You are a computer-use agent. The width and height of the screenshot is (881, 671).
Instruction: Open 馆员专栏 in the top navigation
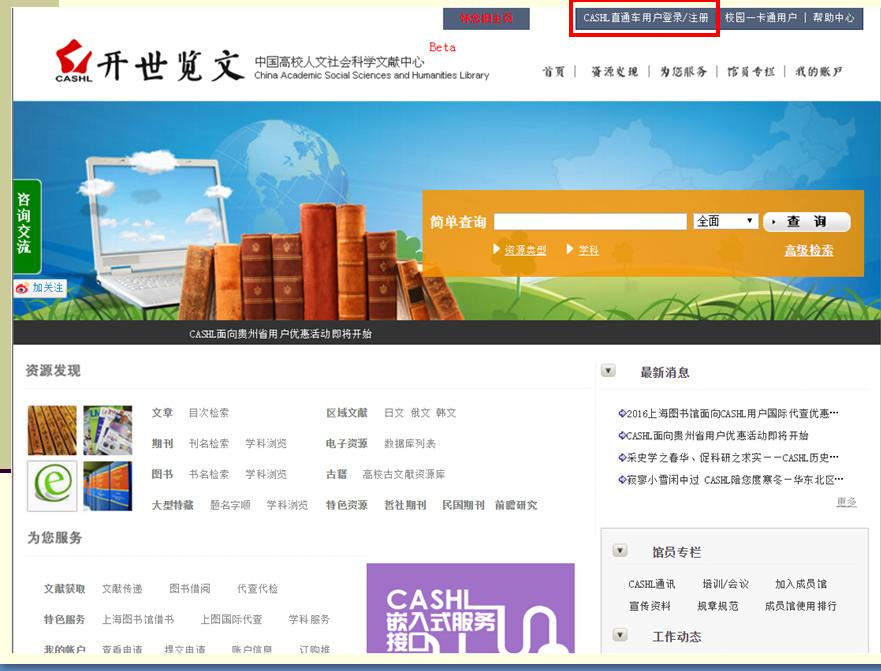[x=751, y=72]
